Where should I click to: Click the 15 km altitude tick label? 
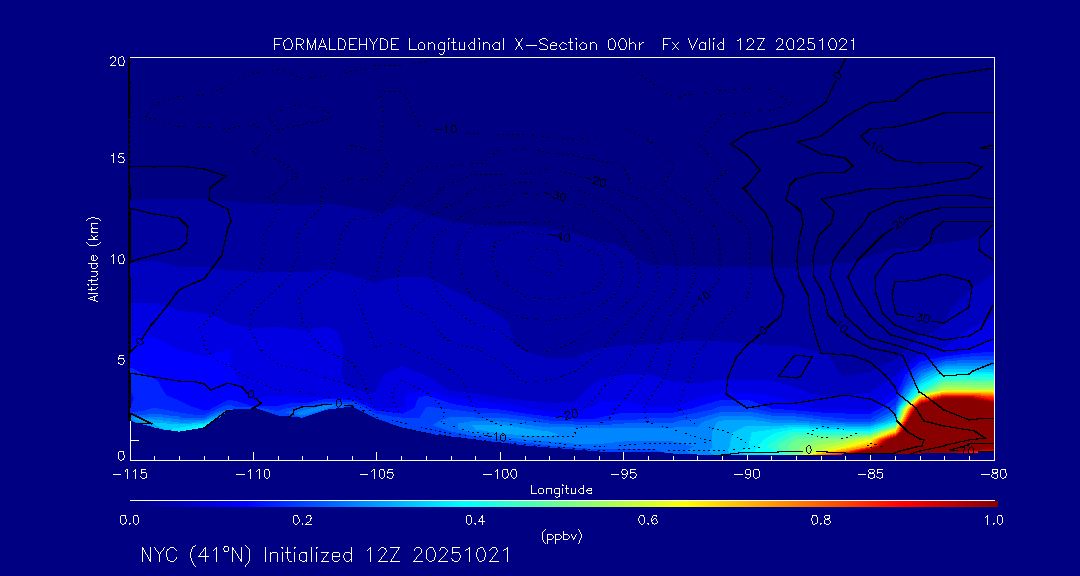[116, 160]
